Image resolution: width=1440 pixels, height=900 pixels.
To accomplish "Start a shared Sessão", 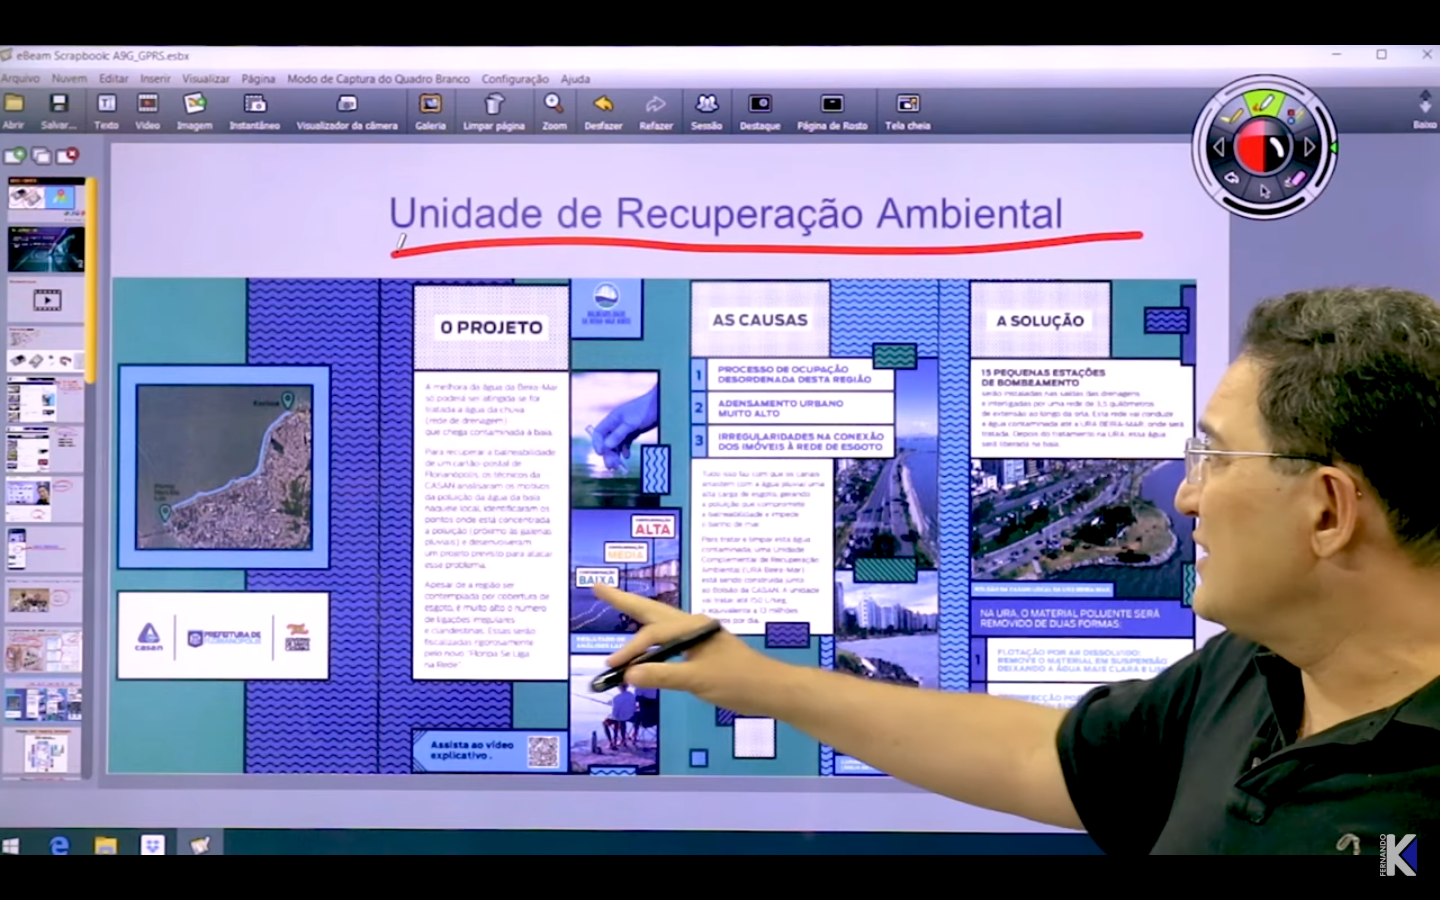I will 706,111.
